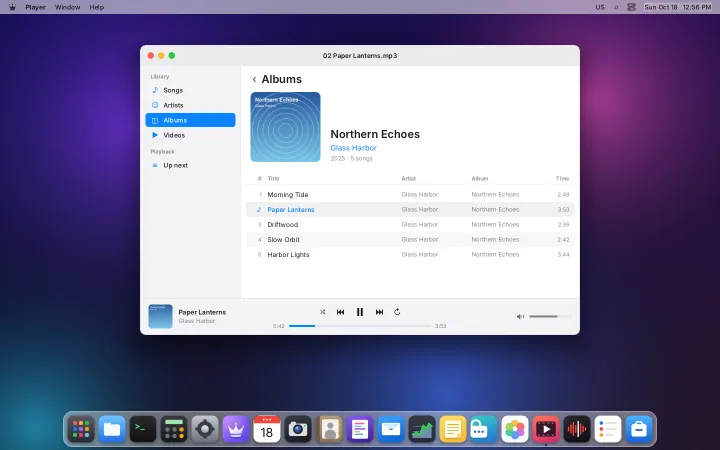
Task: Click the Artist column header
Action: (409, 179)
